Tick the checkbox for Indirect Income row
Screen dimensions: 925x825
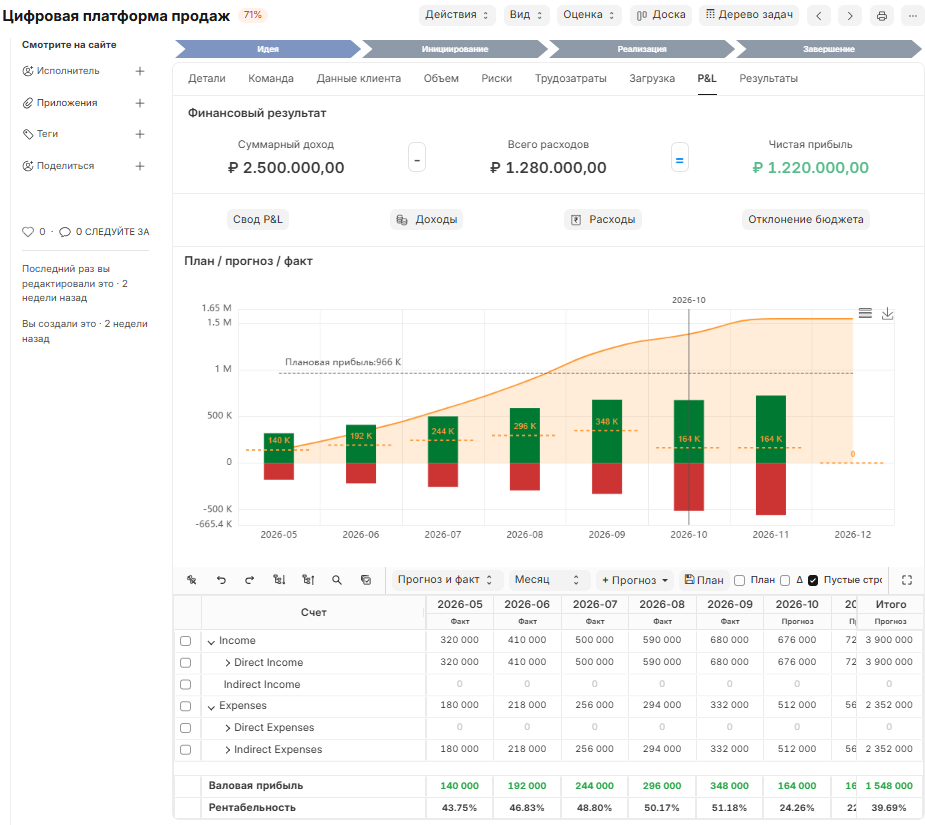pos(186,685)
